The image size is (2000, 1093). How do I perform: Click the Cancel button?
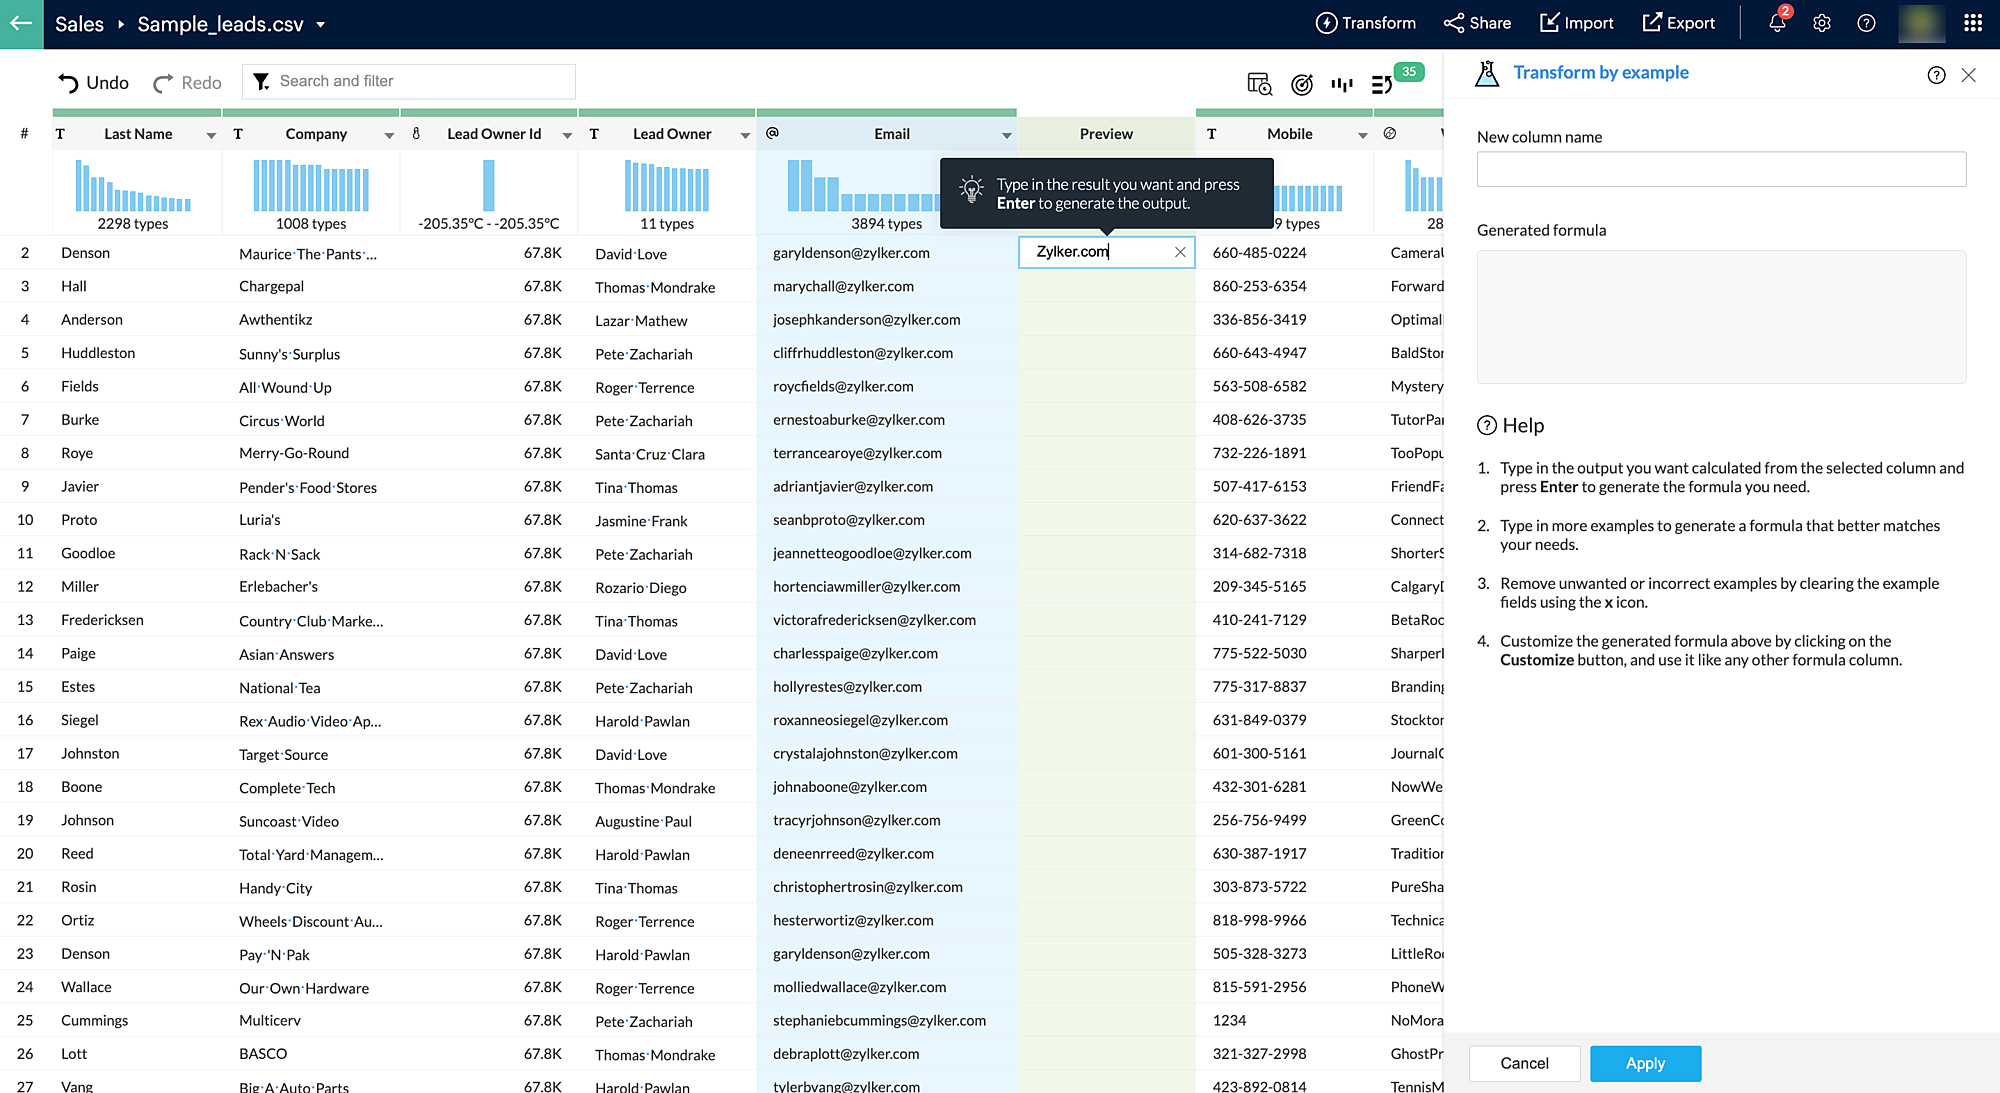pyautogui.click(x=1524, y=1063)
